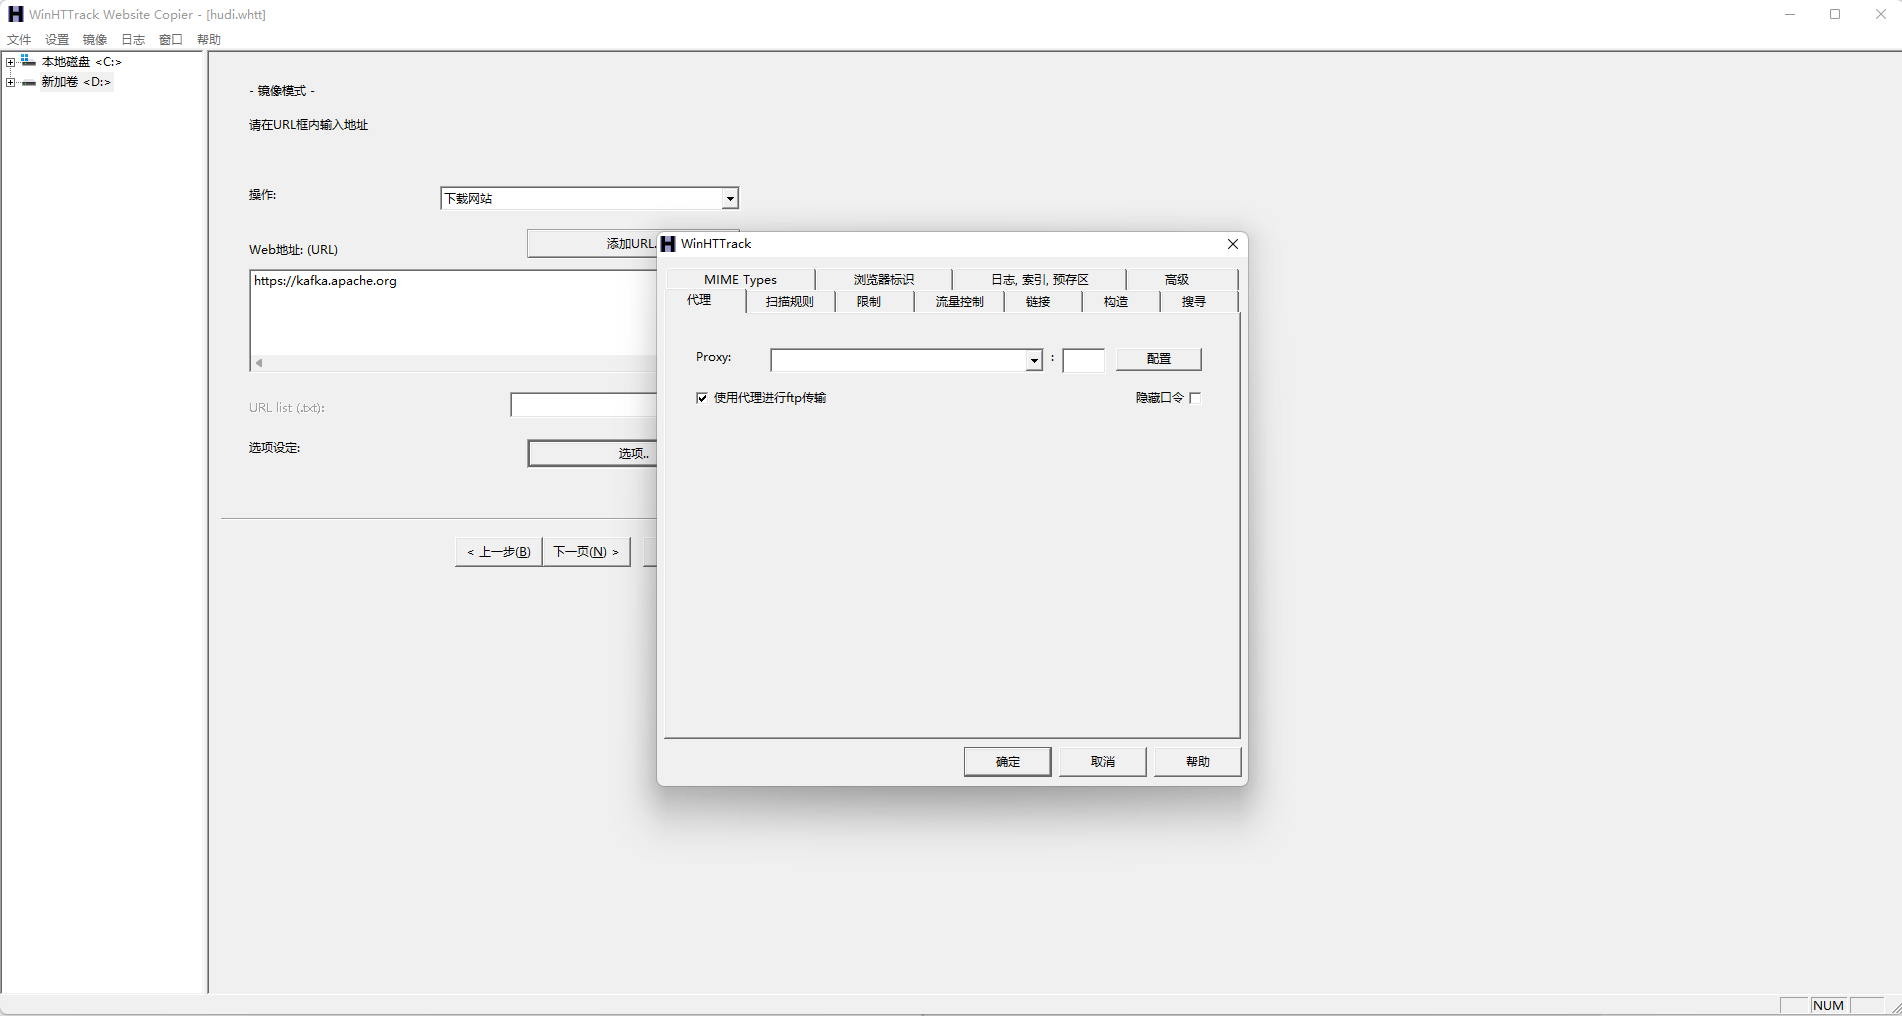Click the WinHTTrack app icon in title bar

pos(15,14)
